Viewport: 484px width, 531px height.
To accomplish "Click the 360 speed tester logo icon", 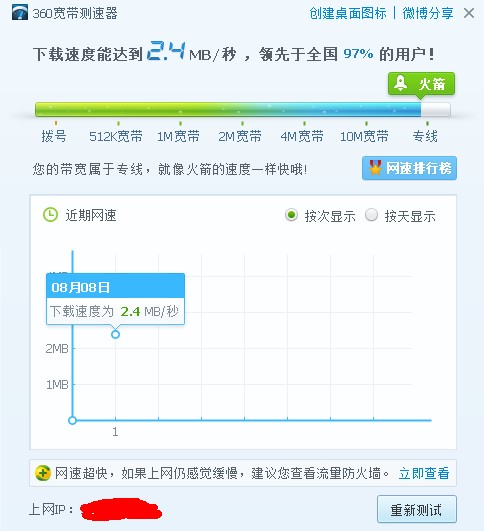I will click(x=20, y=13).
